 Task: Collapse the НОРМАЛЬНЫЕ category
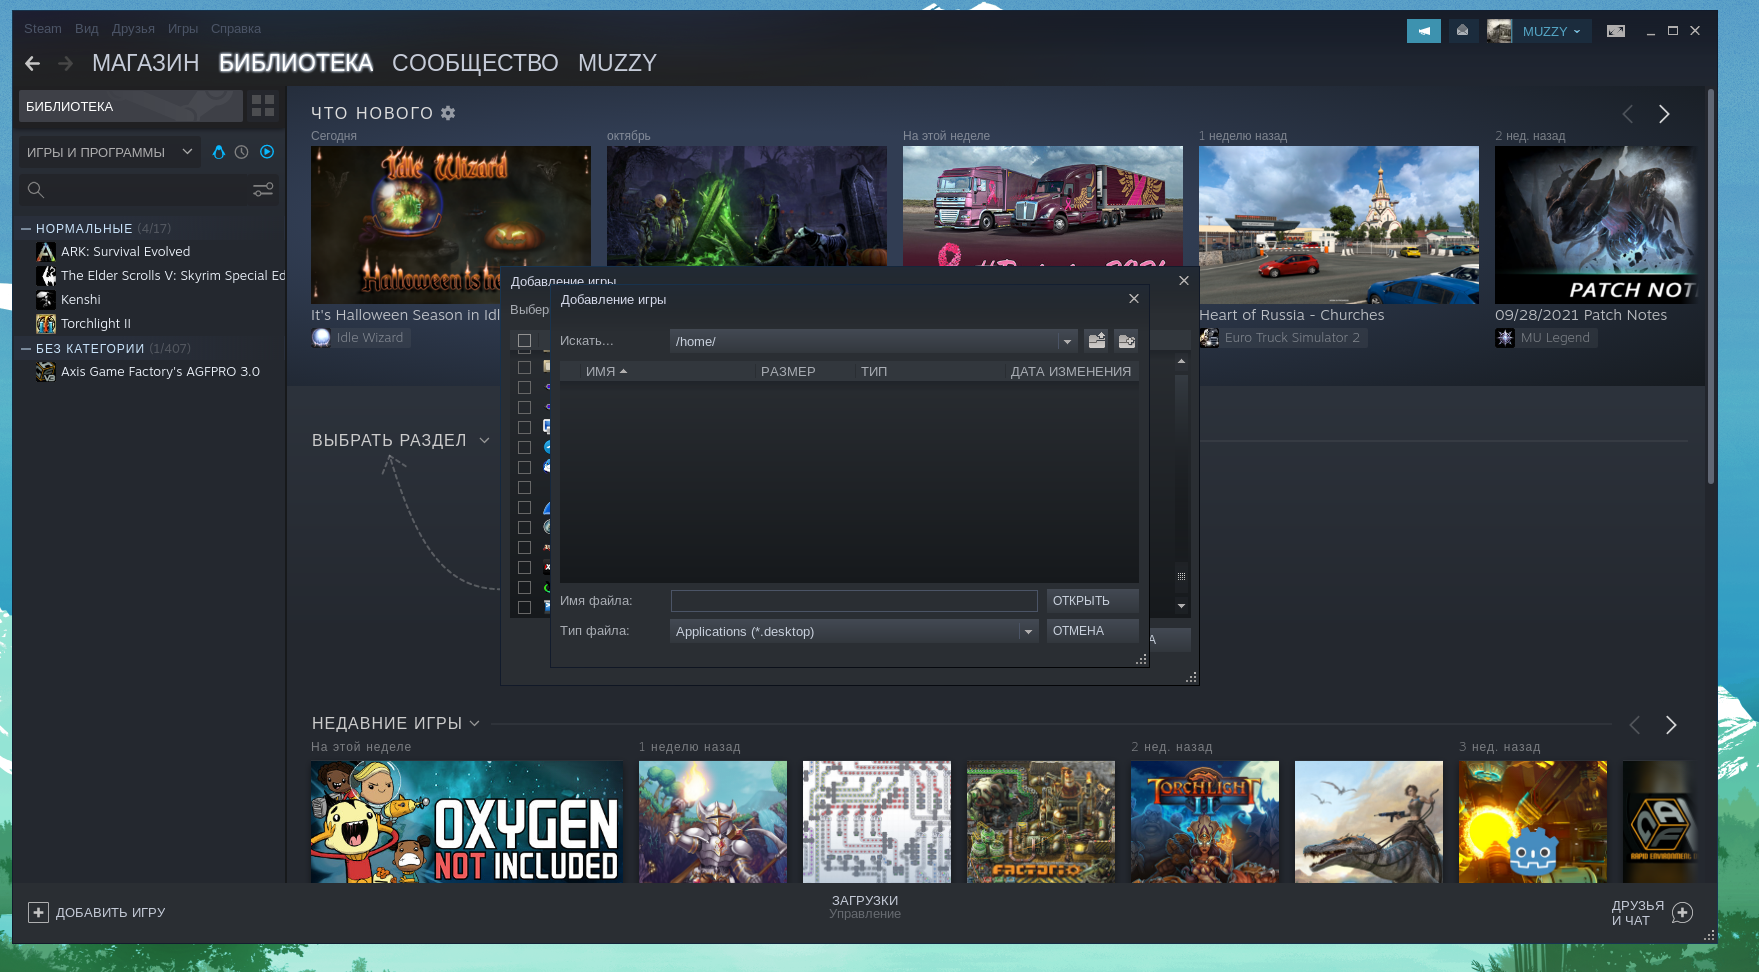tap(26, 229)
